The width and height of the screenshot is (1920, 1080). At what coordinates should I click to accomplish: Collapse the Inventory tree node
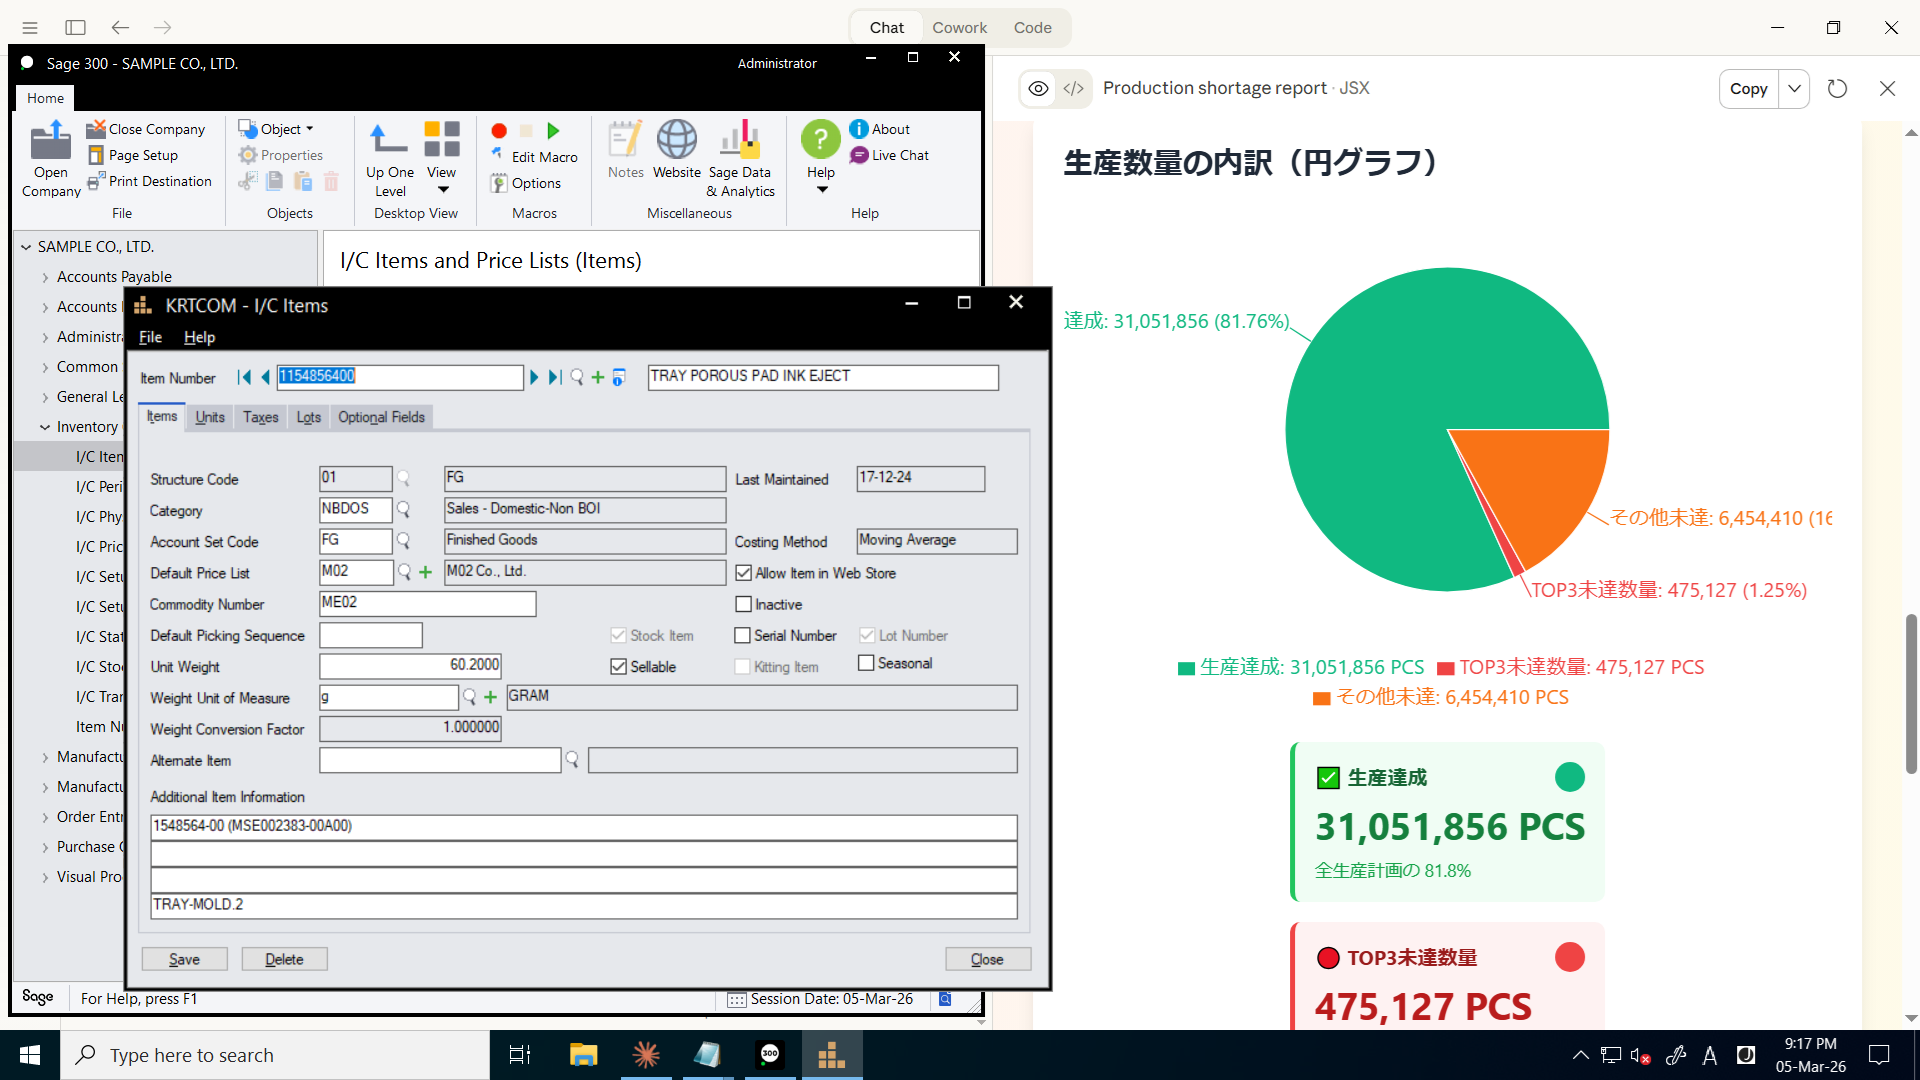[x=45, y=427]
